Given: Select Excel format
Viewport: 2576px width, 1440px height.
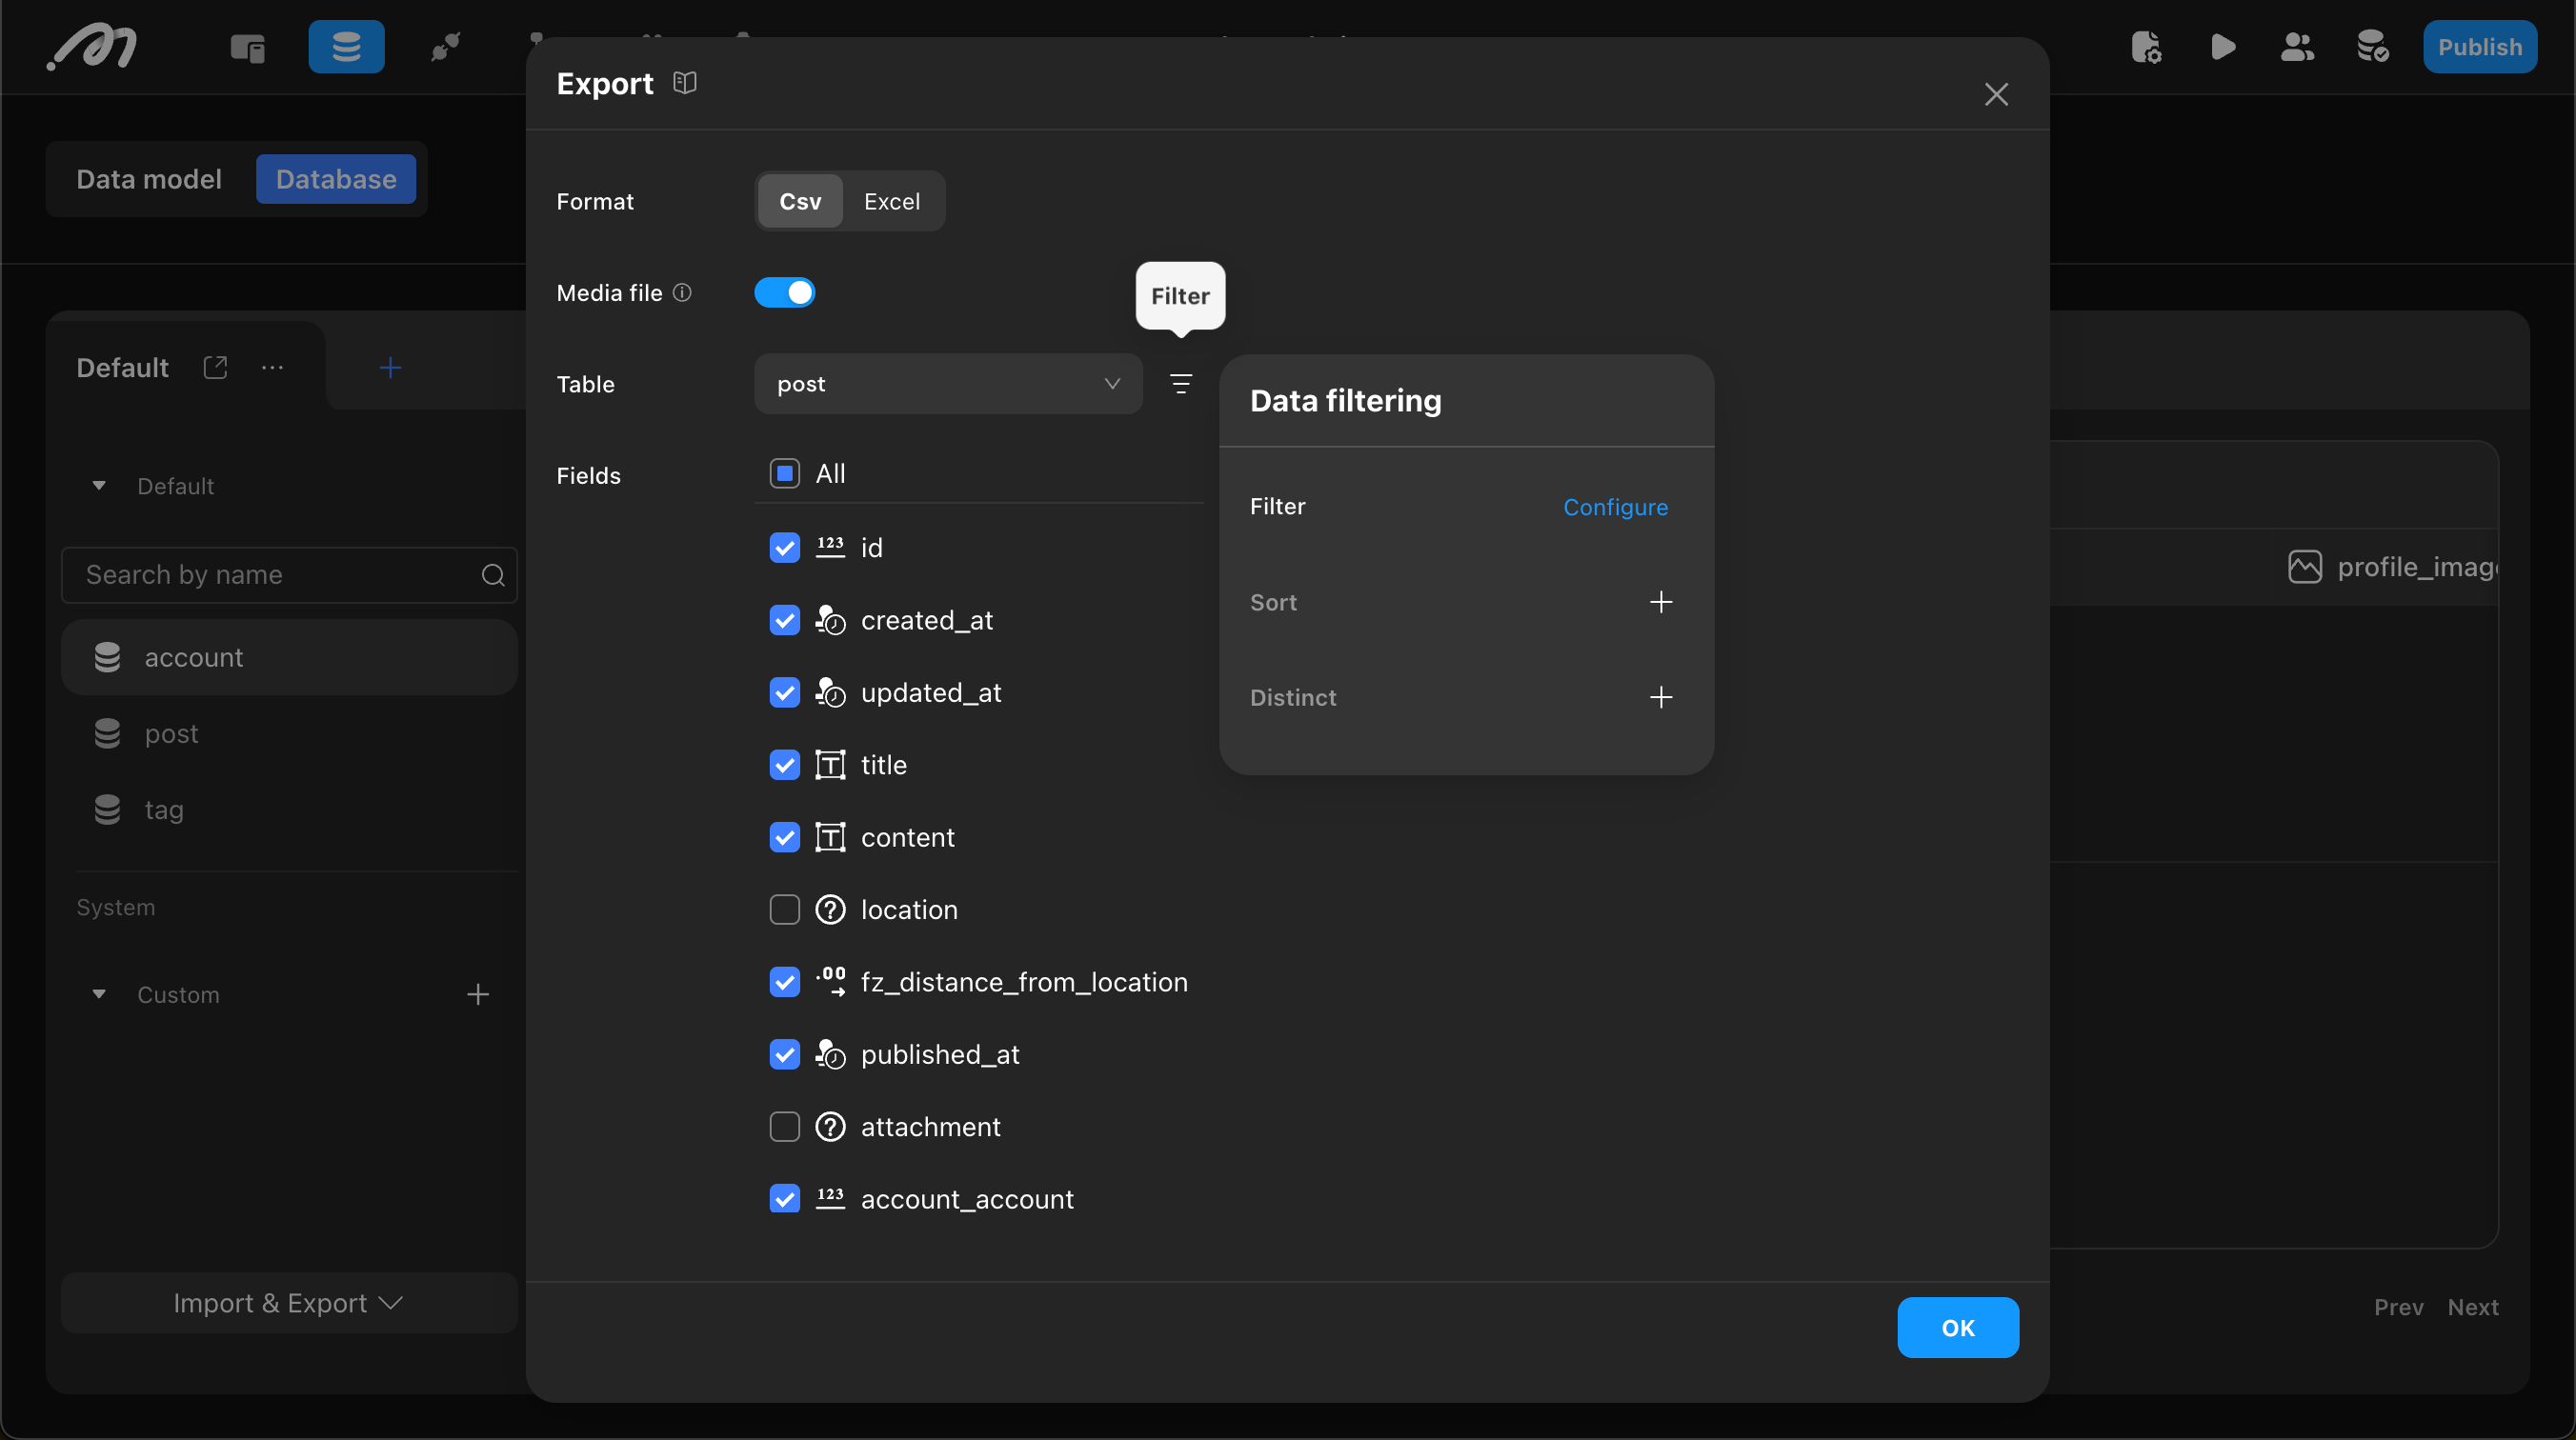Looking at the screenshot, I should [892, 201].
